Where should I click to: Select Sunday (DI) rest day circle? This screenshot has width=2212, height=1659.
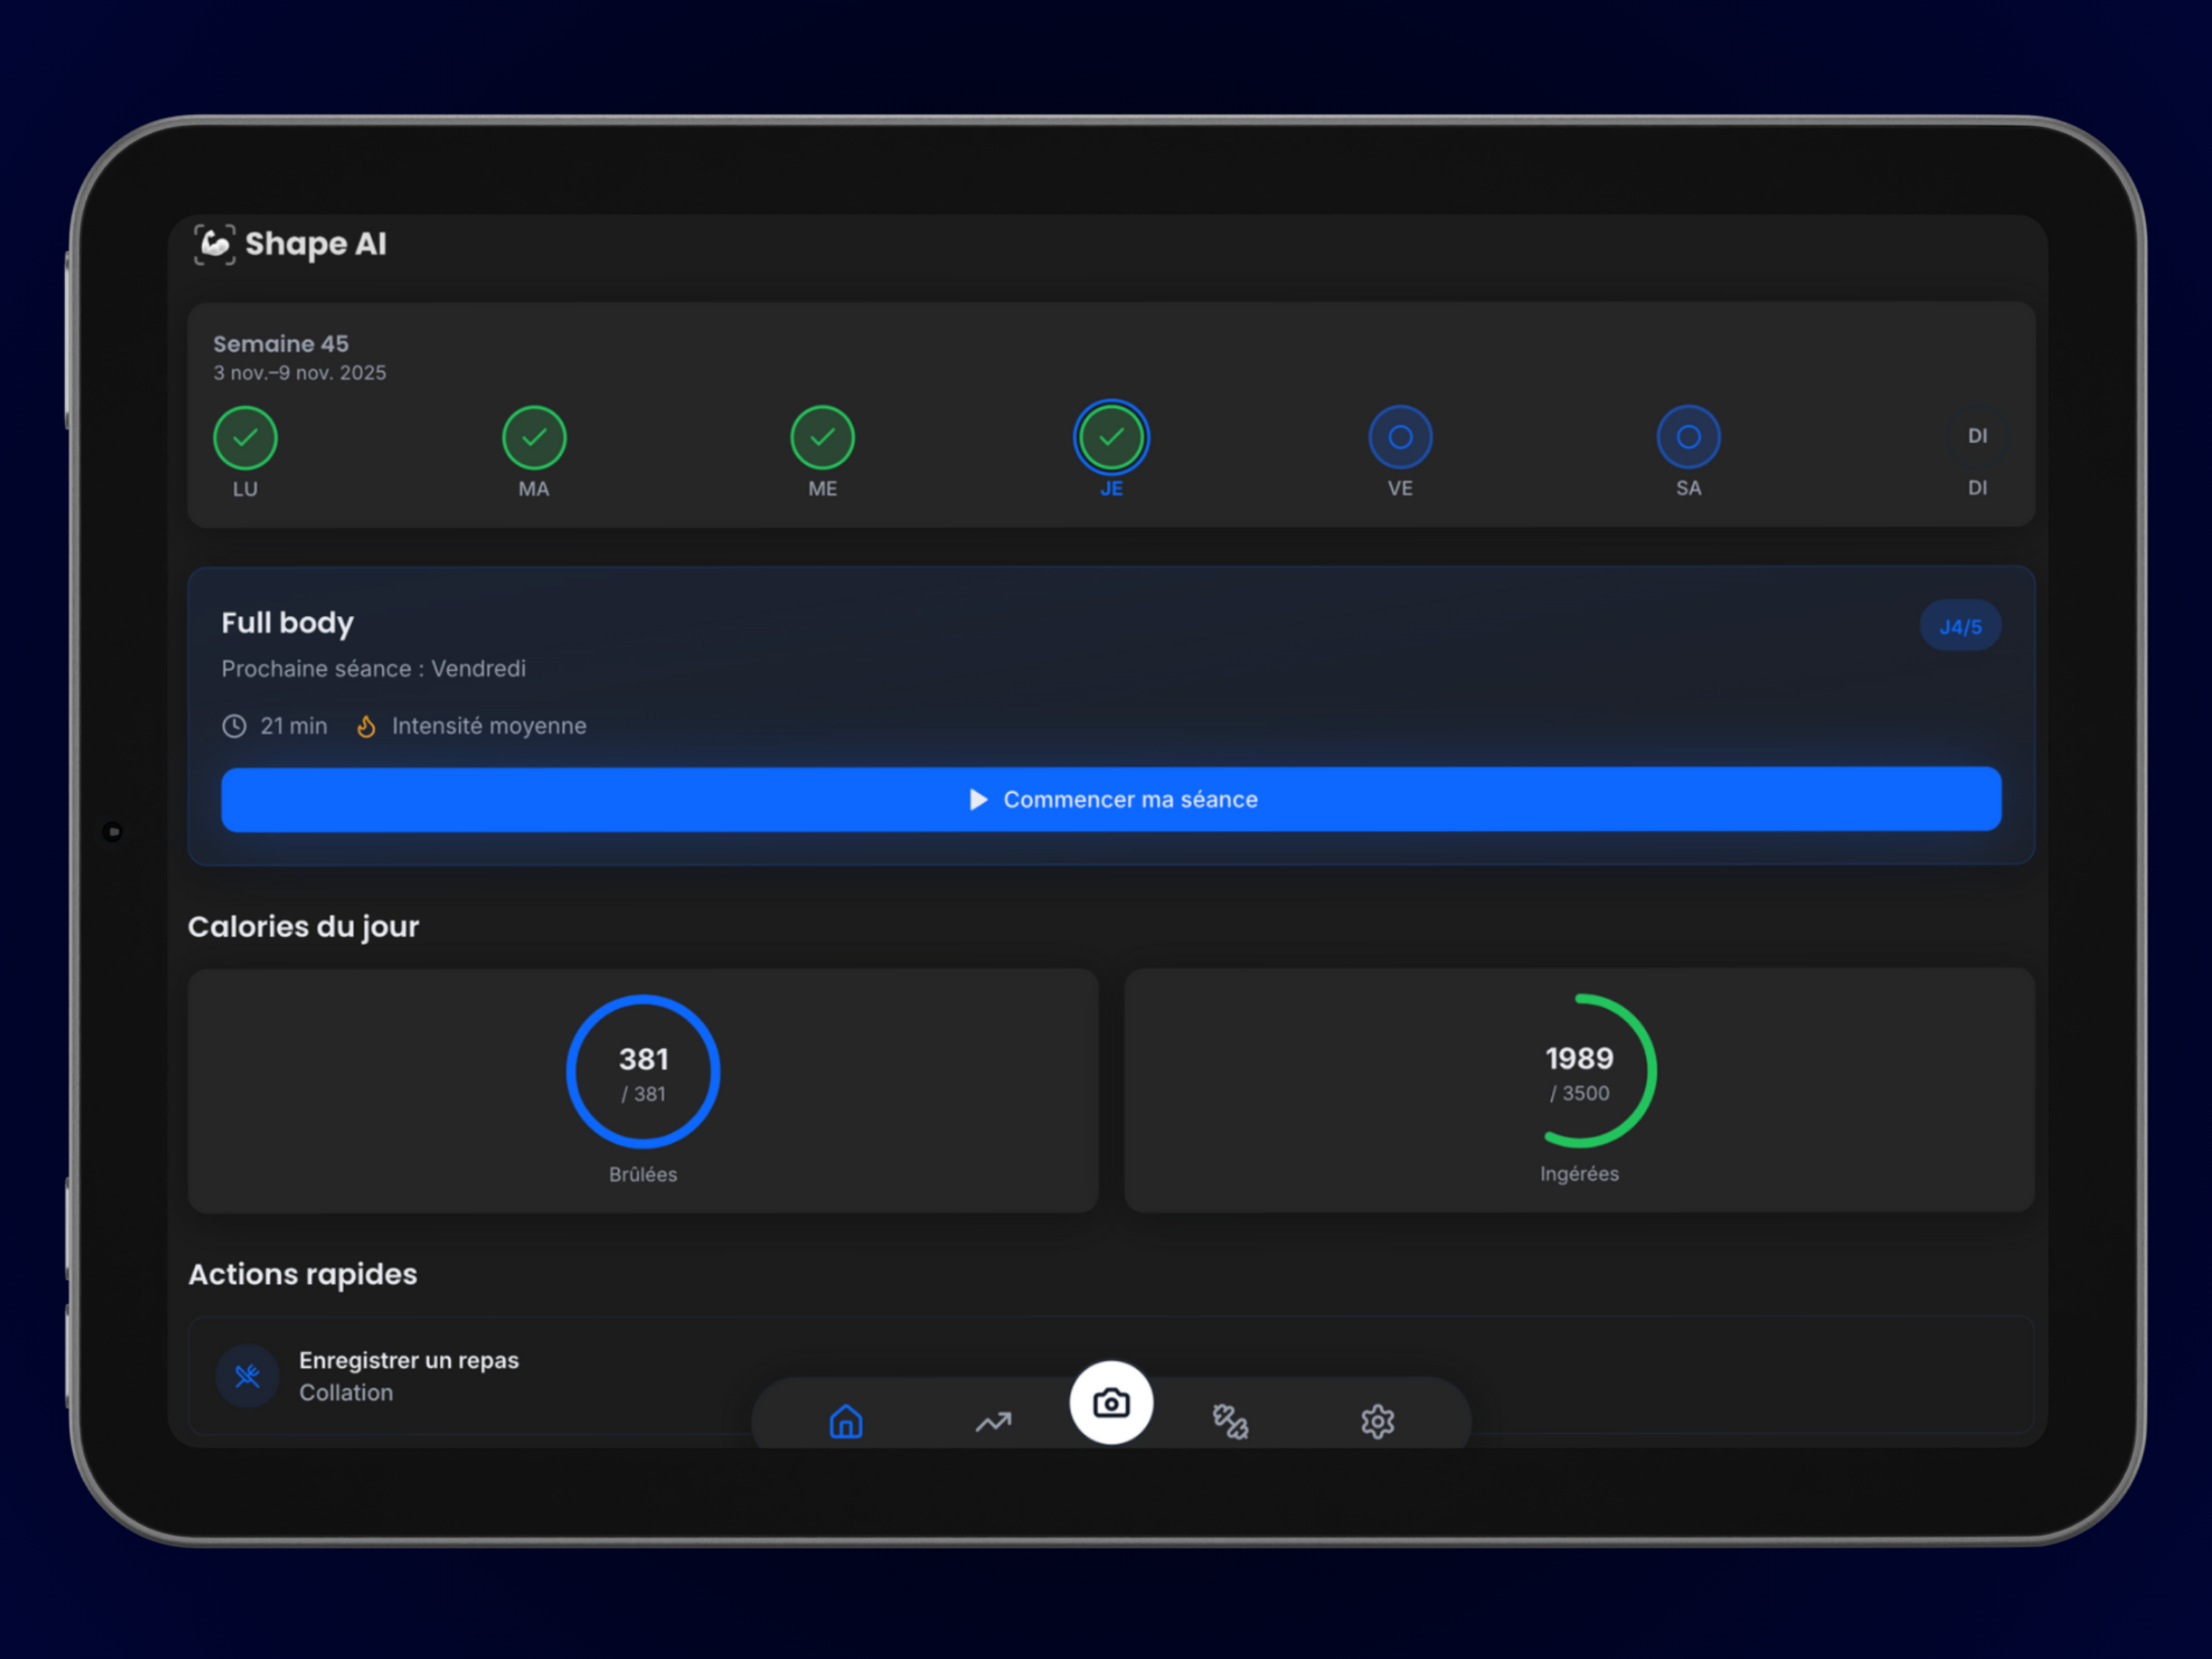pyautogui.click(x=1977, y=436)
